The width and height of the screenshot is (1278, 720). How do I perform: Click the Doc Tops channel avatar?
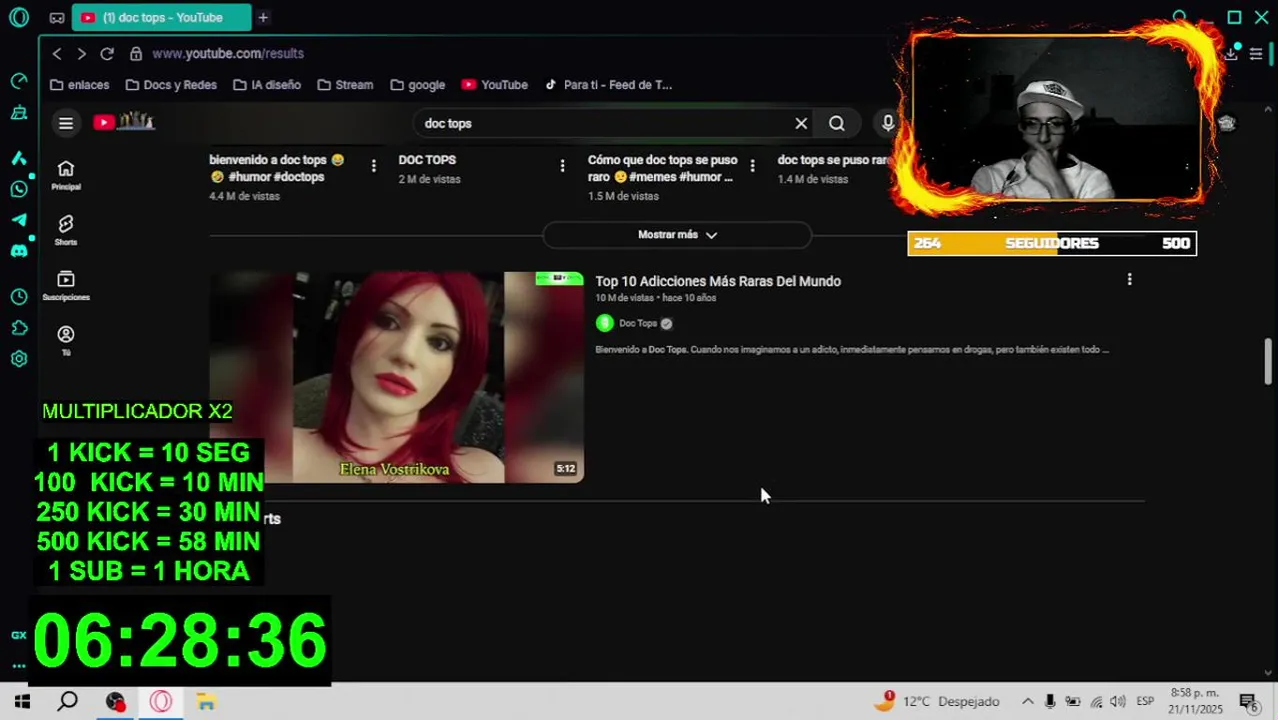604,323
